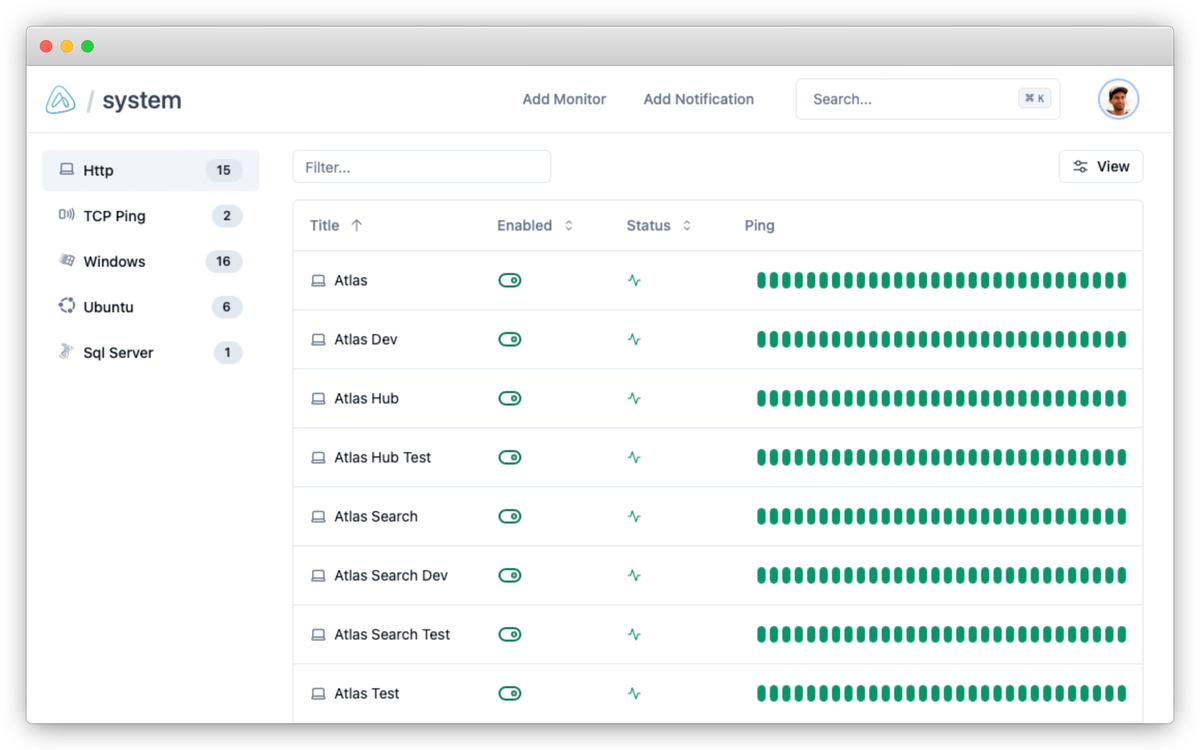Screen dimensions: 1200x750
Task: Click the app logo in the breadcrumb
Action: (x=60, y=99)
